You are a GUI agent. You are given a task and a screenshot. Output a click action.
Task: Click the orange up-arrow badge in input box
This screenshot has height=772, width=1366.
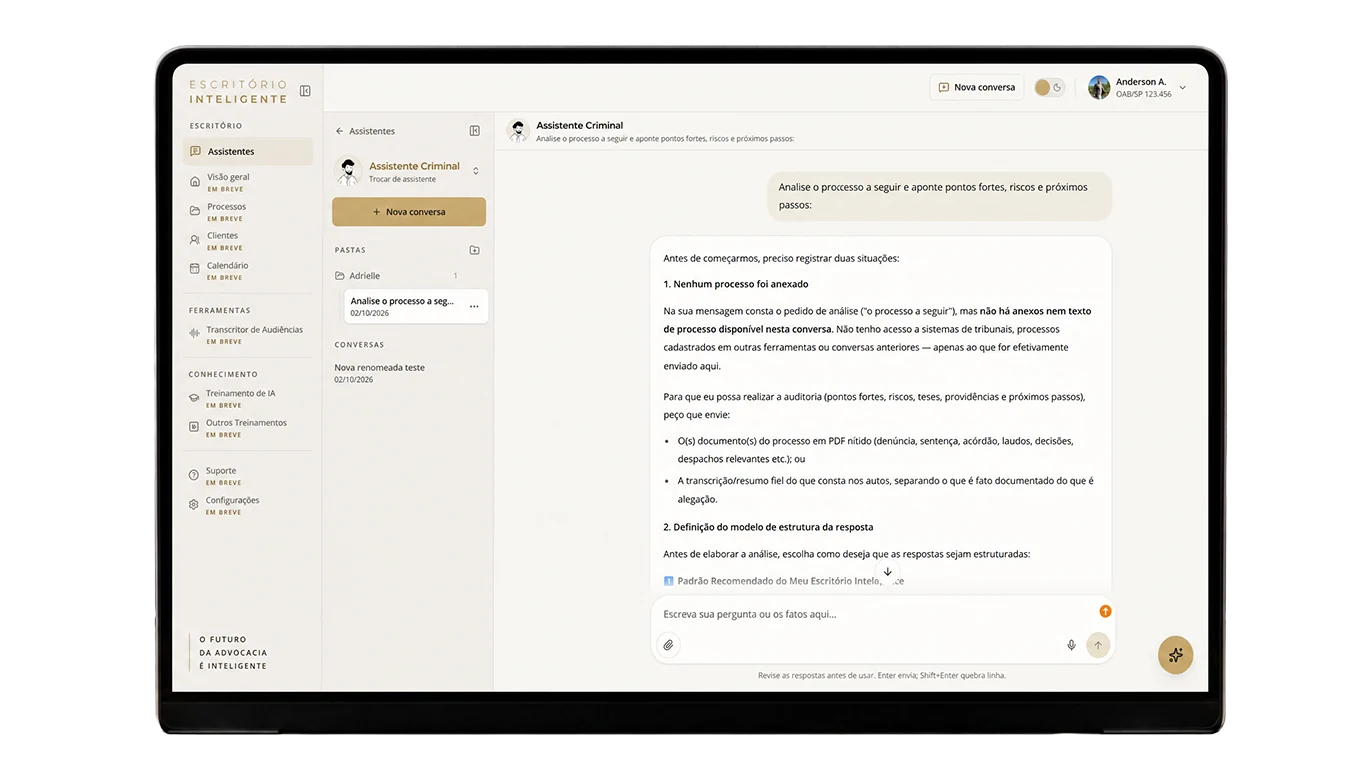click(1105, 611)
